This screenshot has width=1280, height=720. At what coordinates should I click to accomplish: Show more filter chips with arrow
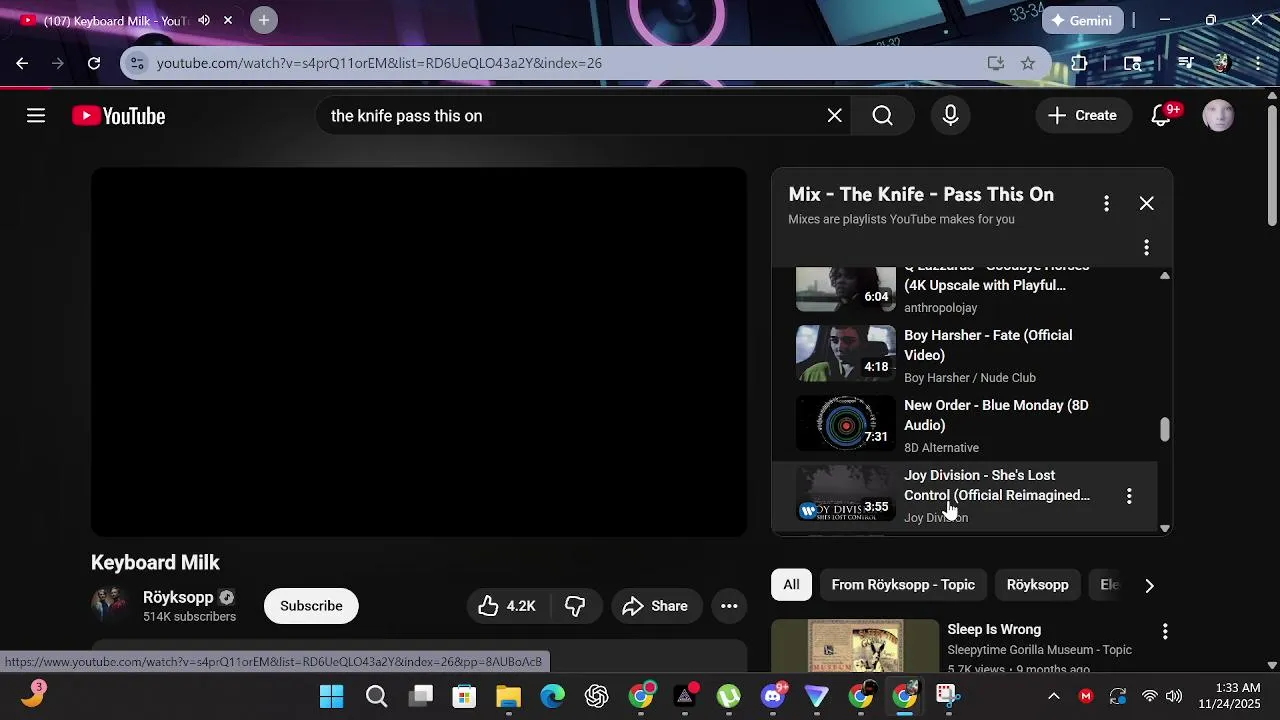tap(1149, 586)
